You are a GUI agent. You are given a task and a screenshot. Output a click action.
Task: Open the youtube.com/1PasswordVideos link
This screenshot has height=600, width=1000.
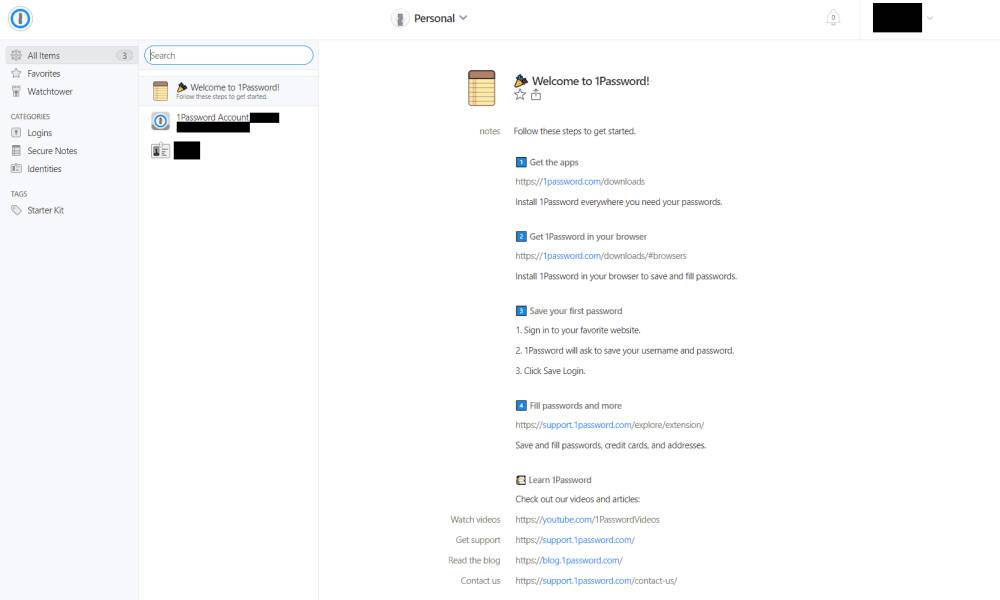pyautogui.click(x=587, y=520)
